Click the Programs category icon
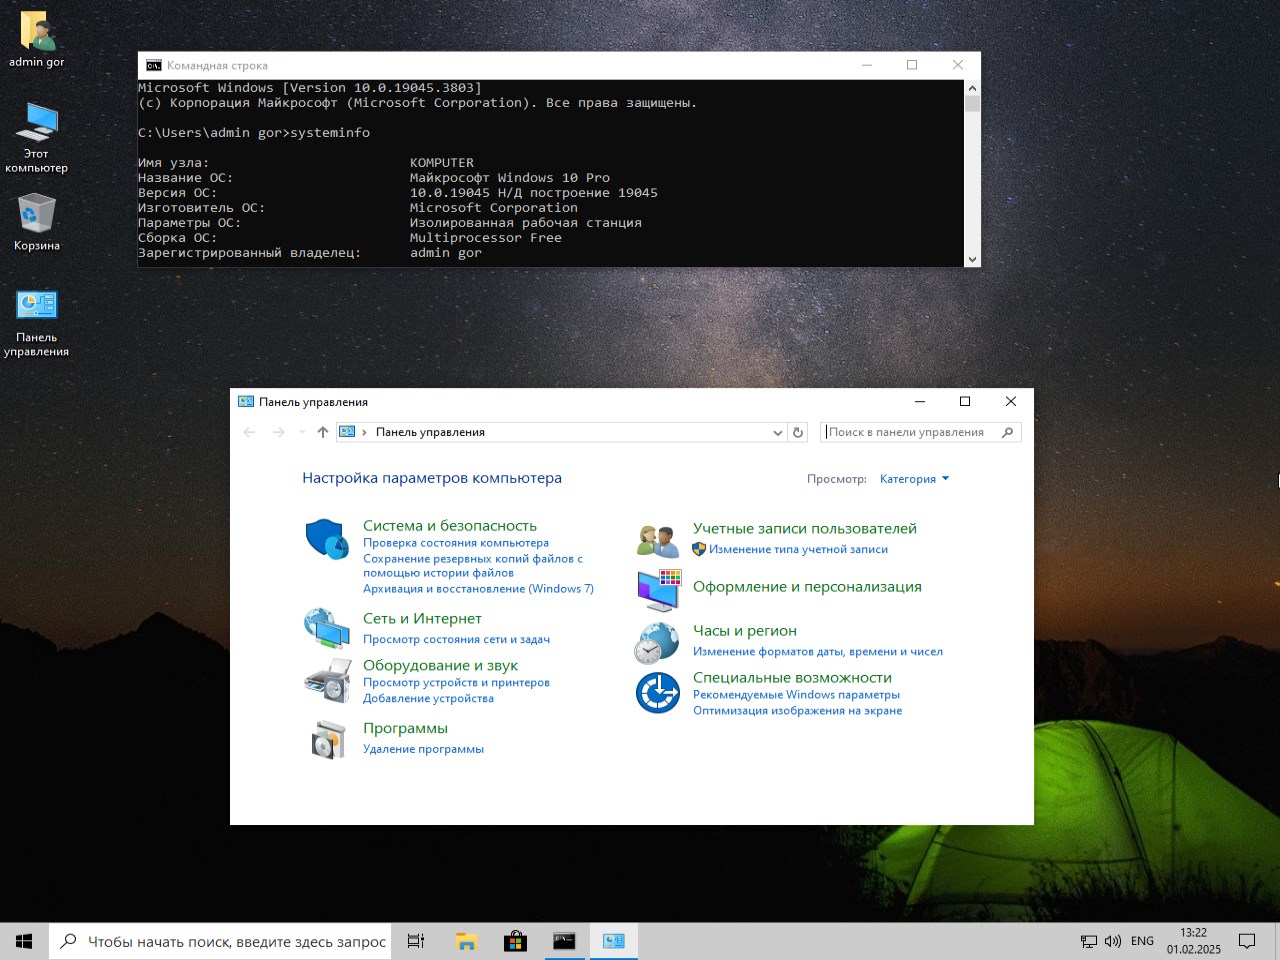Screen dimensions: 1280x960 (x=326, y=739)
